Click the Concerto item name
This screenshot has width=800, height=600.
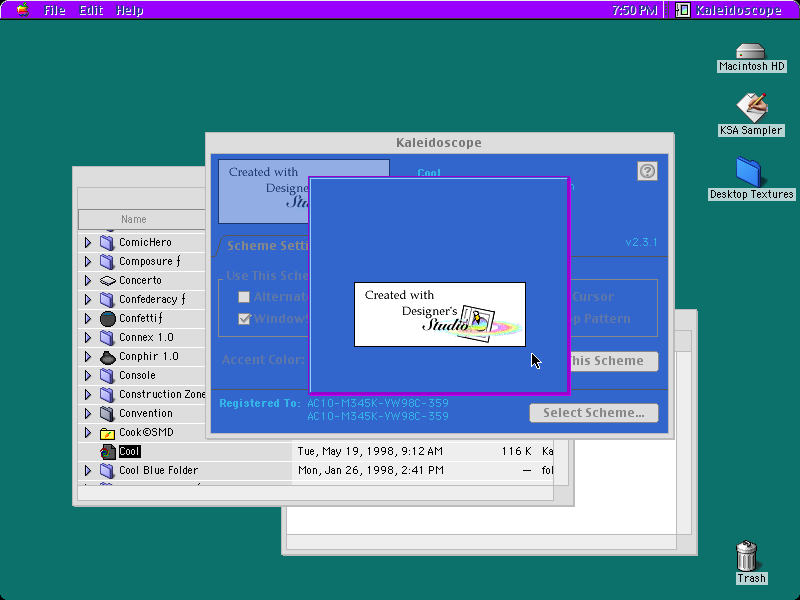[x=140, y=280]
